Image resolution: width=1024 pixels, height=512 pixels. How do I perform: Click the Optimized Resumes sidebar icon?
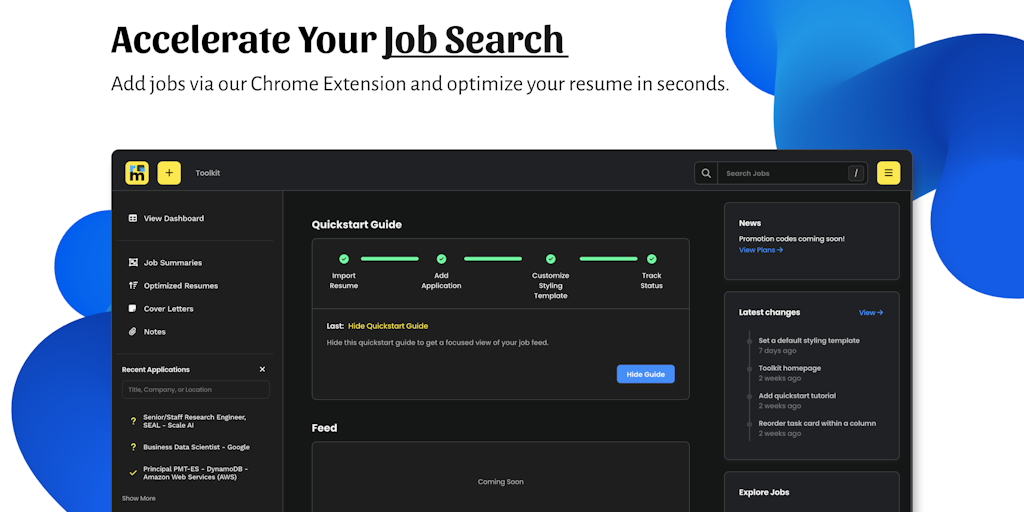(x=133, y=286)
